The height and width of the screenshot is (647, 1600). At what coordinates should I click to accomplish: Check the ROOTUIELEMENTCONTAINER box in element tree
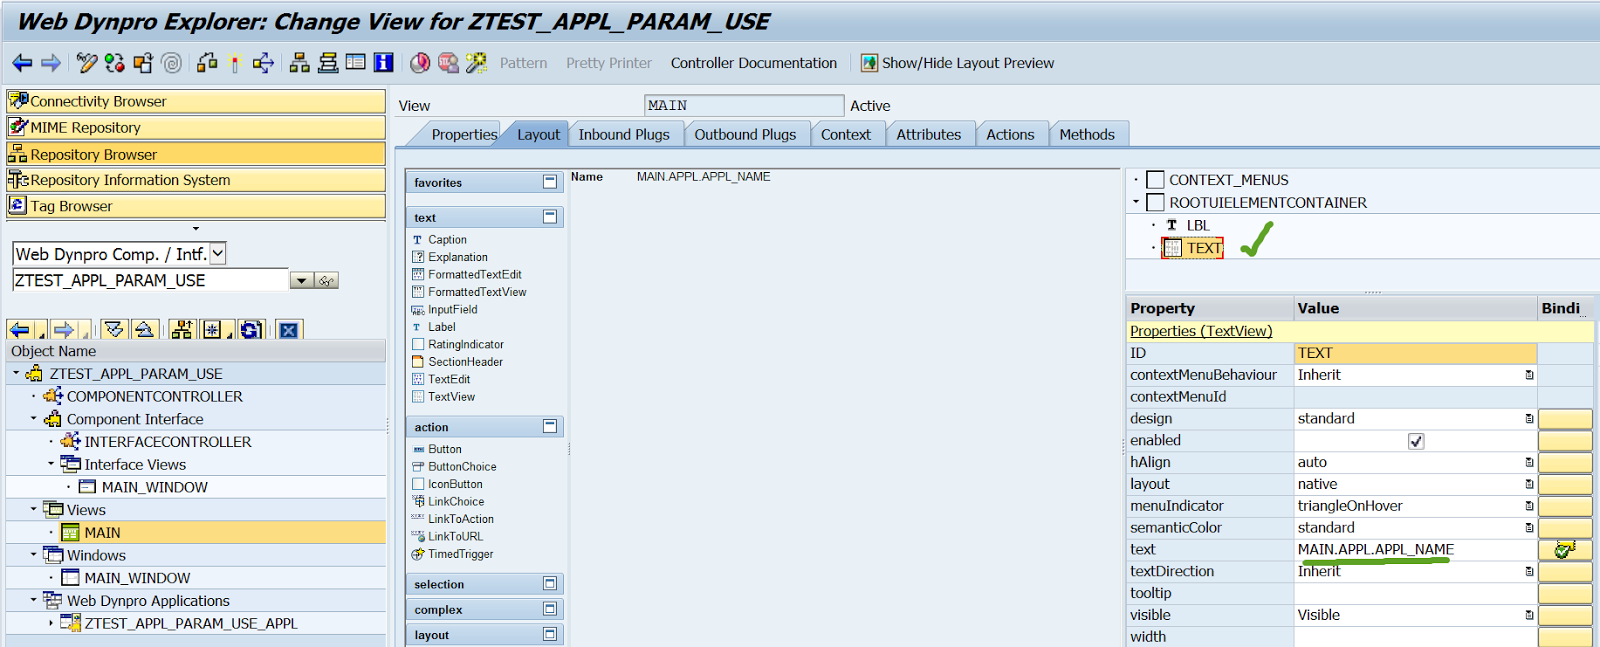[1155, 202]
